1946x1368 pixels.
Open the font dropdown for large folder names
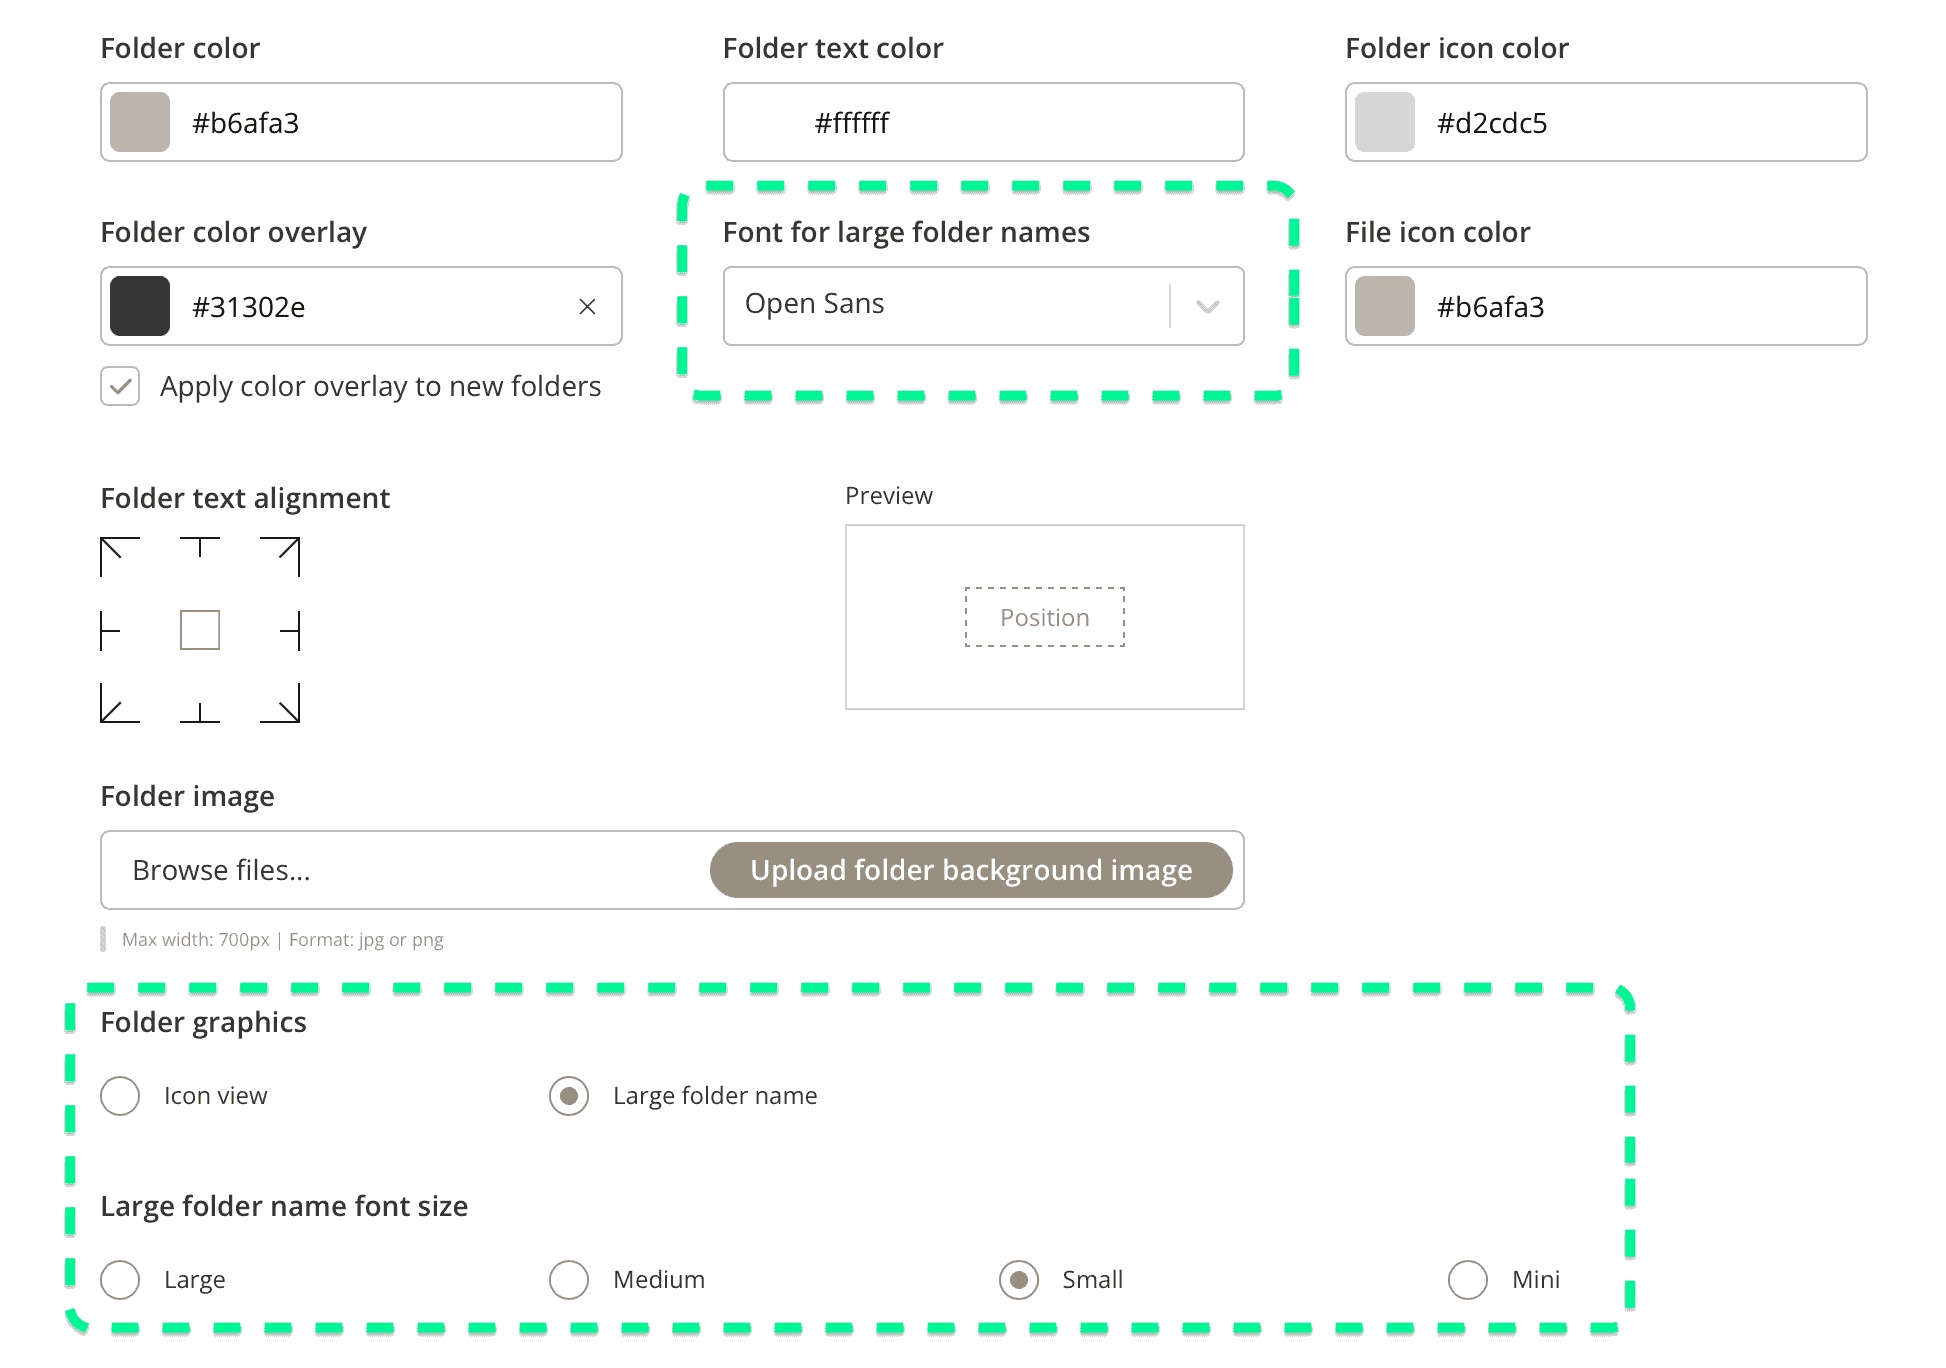(1206, 306)
